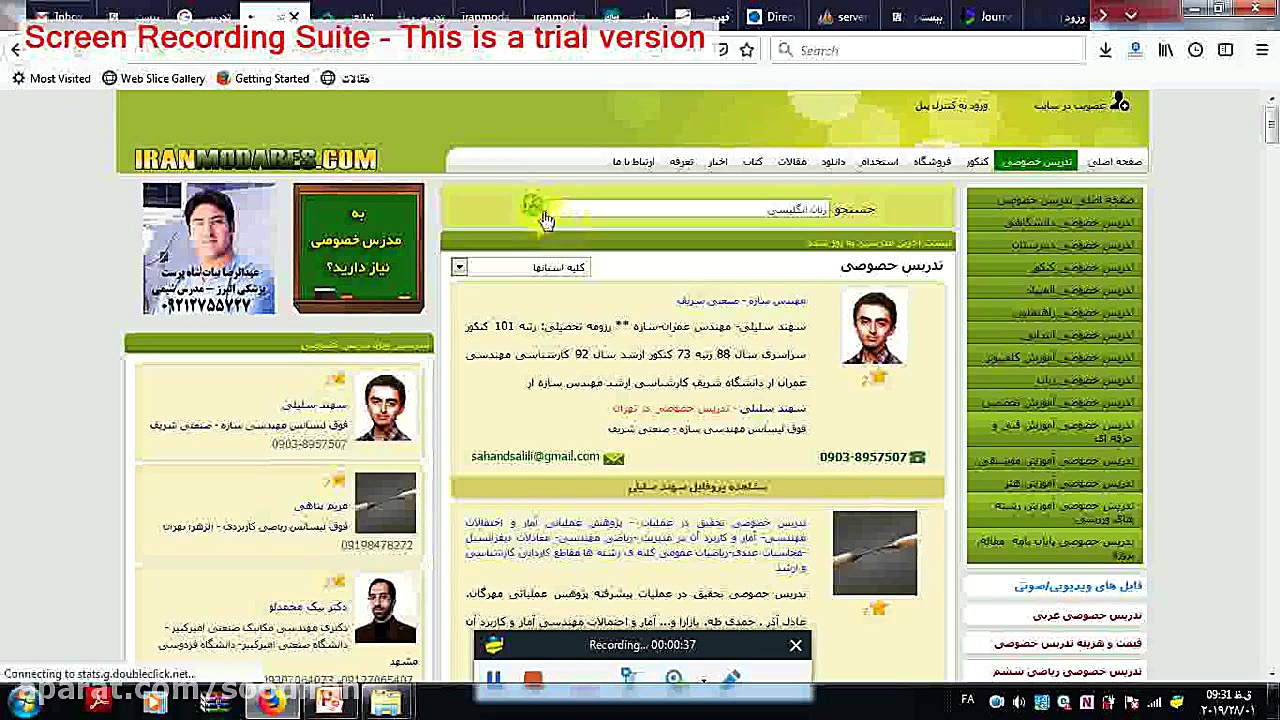Open the Firefox library icon
Screen dimensions: 1280x720
tap(1165, 50)
